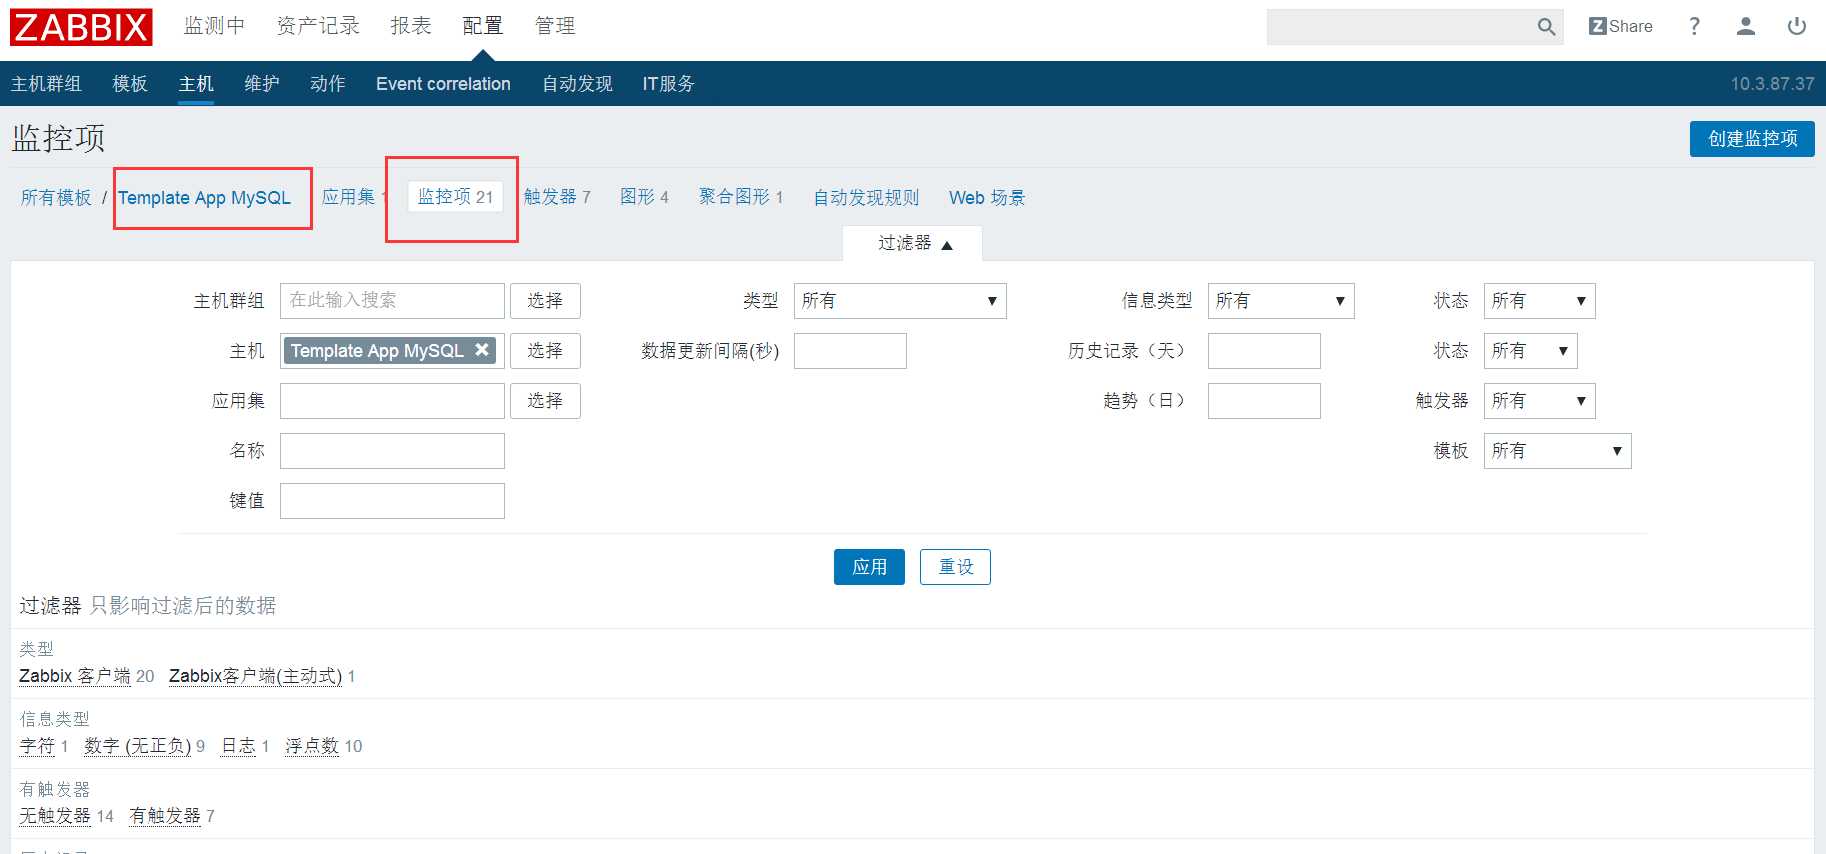Image resolution: width=1826 pixels, height=854 pixels.
Task: Collapse the 过滤器 filter panel
Action: tap(913, 243)
